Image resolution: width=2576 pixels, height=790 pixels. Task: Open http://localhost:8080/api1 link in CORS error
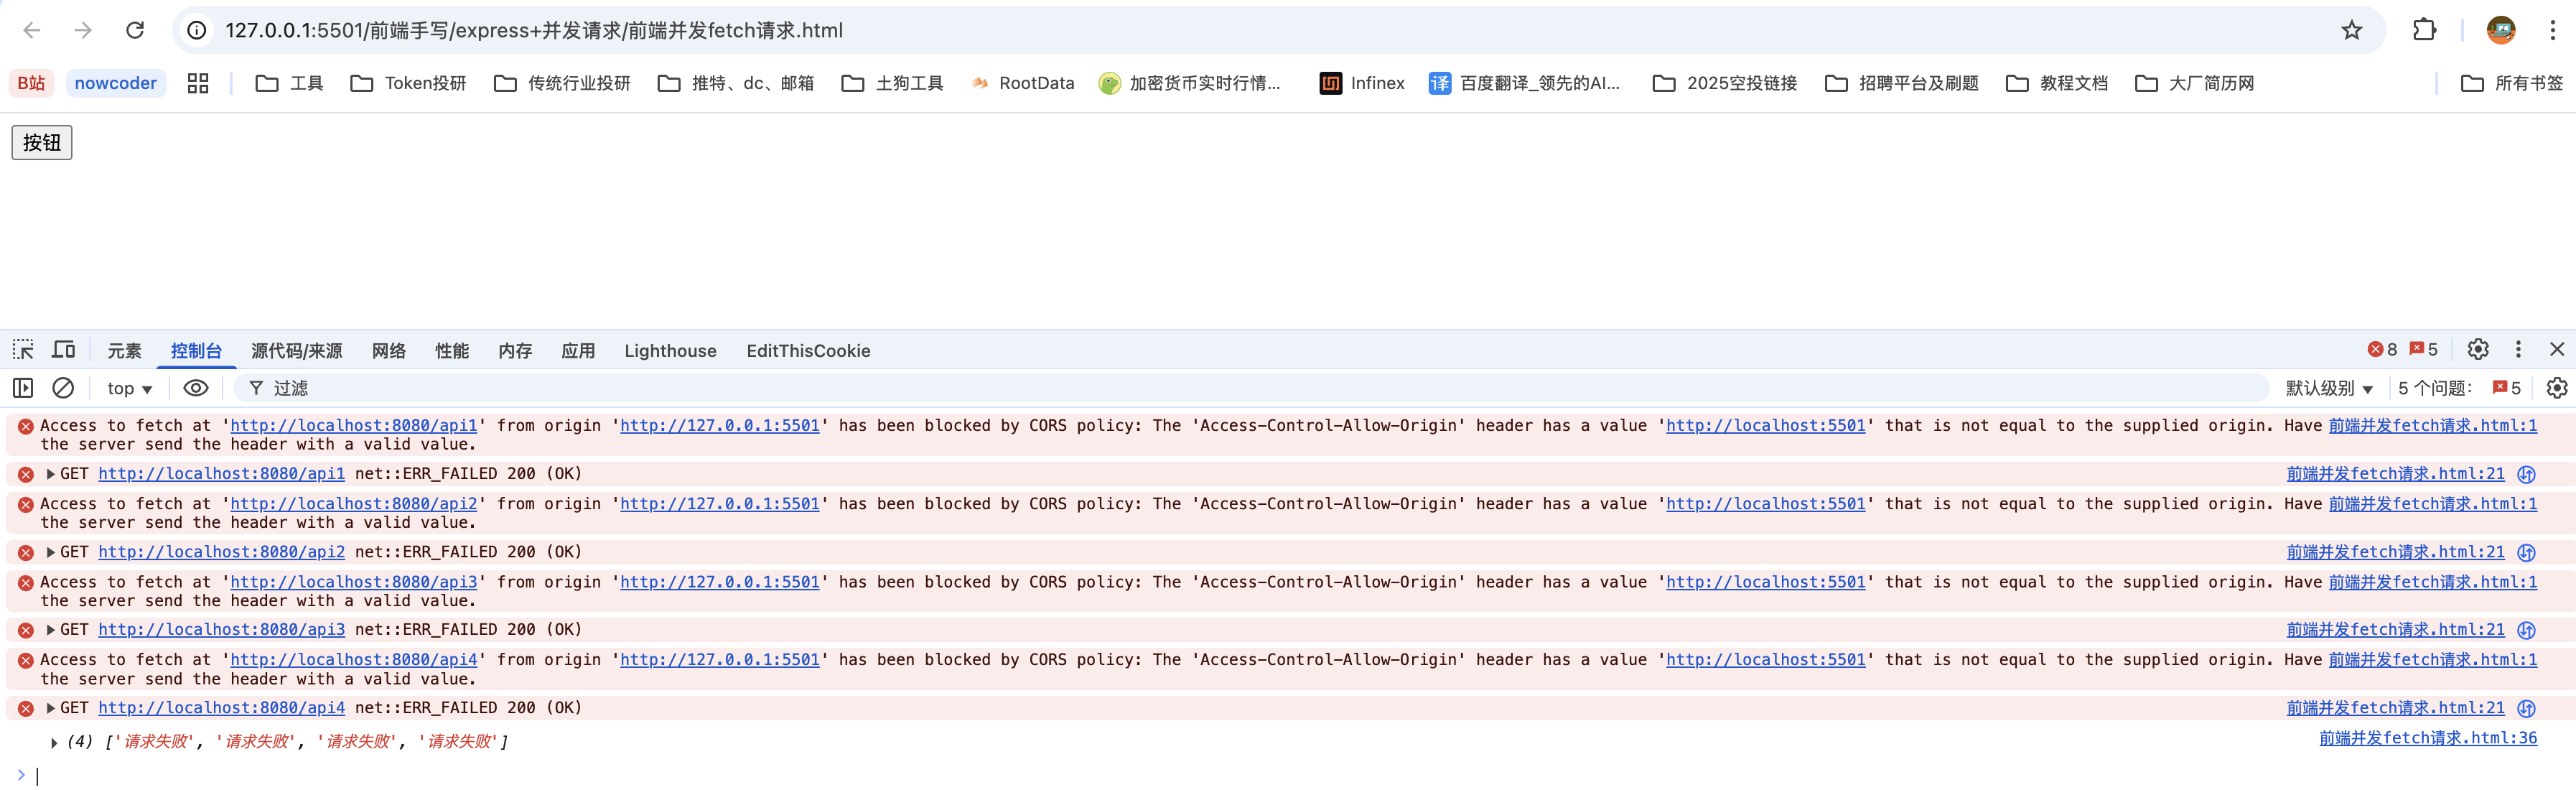(354, 426)
